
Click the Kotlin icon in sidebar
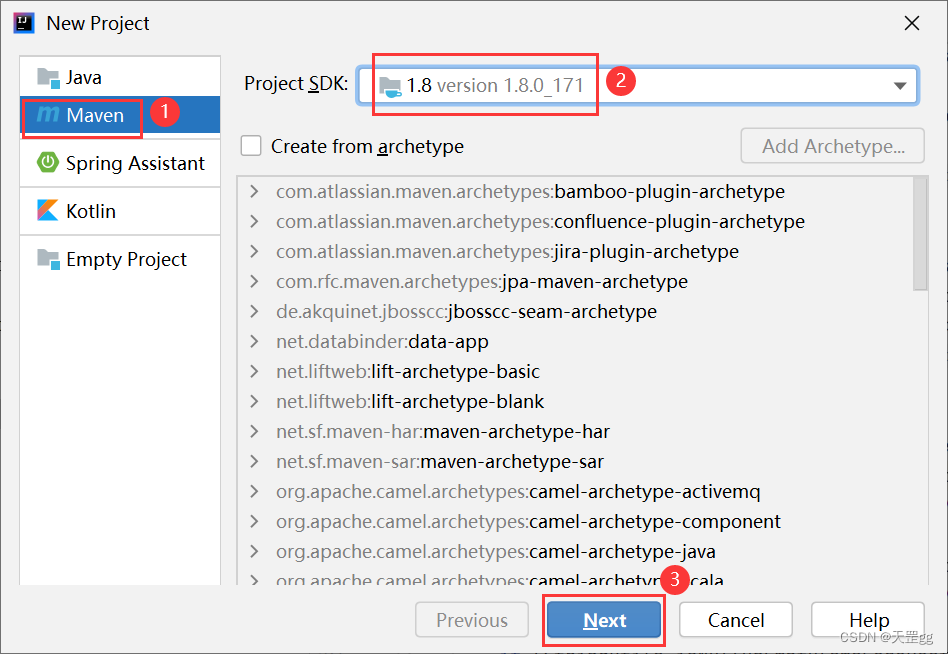pyautogui.click(x=47, y=211)
